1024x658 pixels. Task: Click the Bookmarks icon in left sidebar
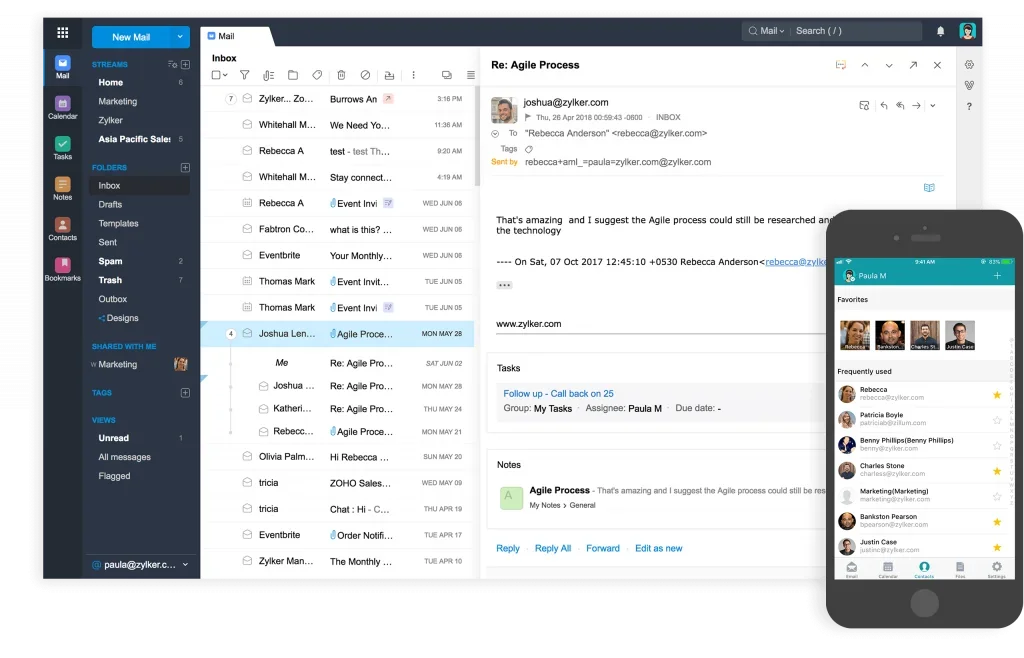point(62,269)
